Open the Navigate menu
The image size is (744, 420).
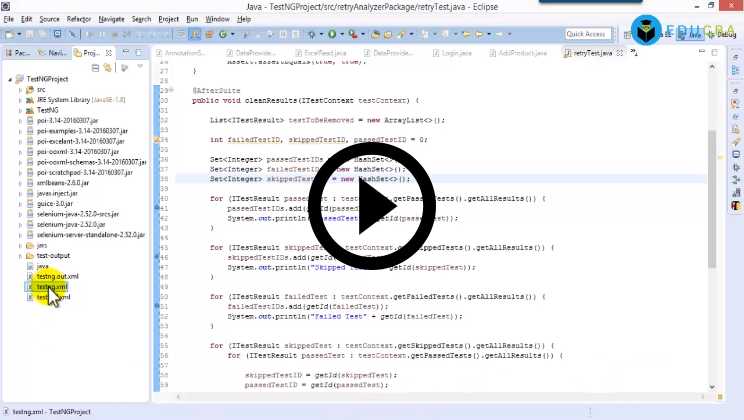(111, 19)
